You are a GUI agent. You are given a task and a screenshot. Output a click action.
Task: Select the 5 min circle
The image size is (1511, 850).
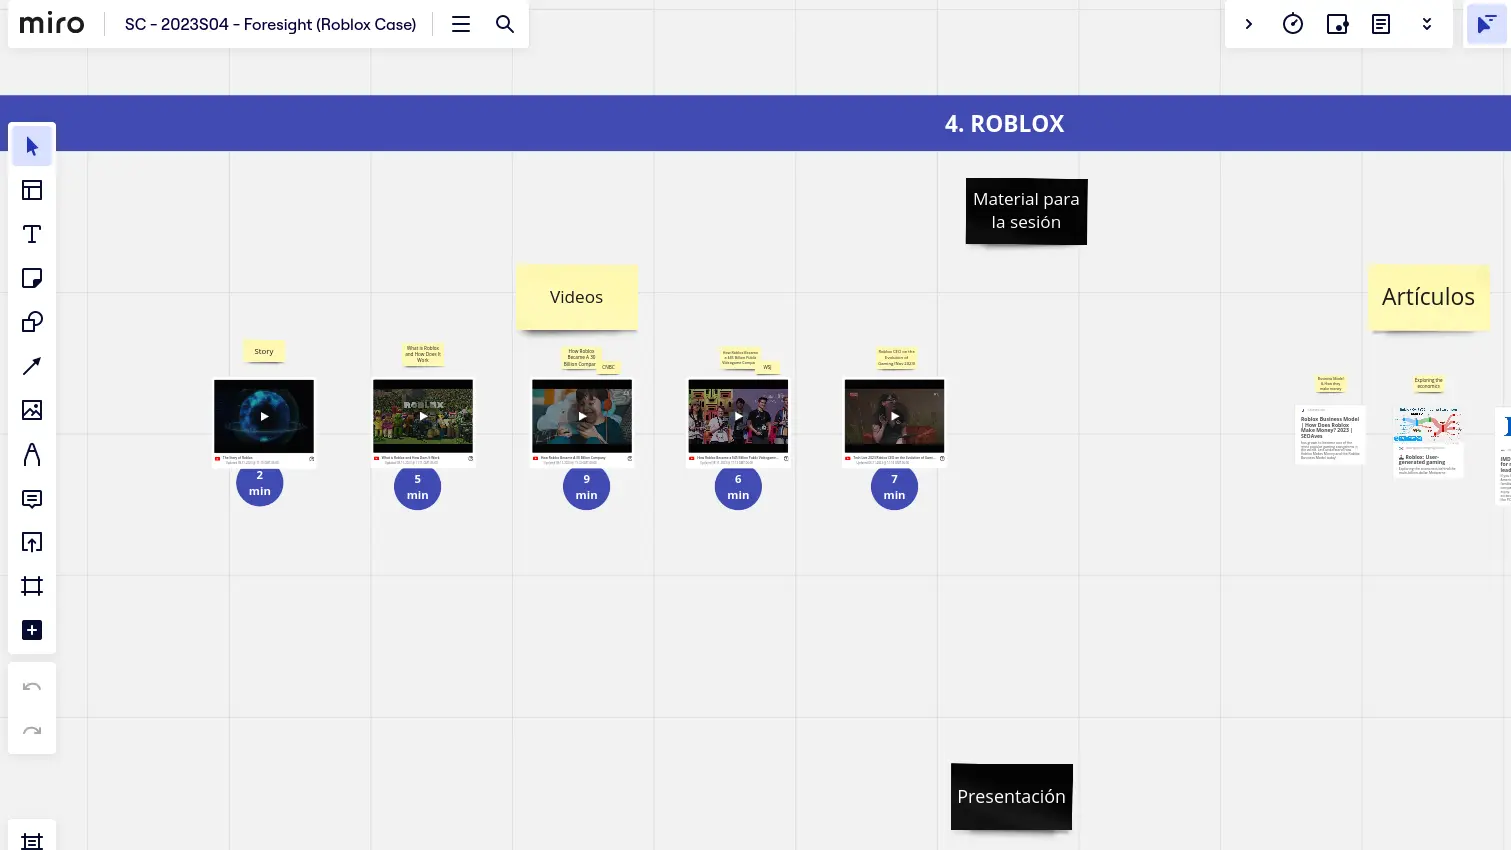click(x=418, y=487)
